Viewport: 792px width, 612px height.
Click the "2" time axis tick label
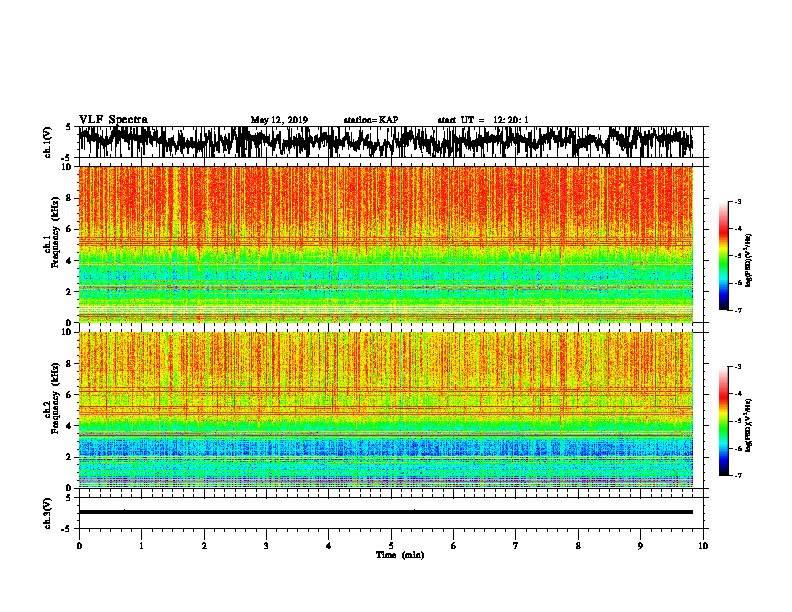coord(204,546)
